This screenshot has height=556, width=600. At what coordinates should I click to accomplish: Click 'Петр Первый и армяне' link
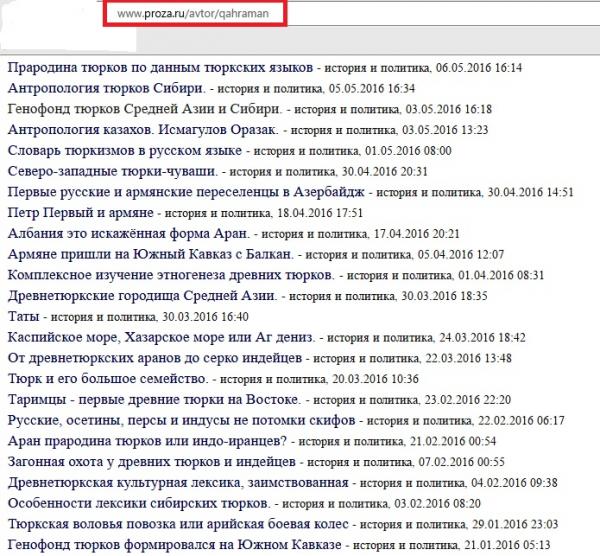click(80, 213)
